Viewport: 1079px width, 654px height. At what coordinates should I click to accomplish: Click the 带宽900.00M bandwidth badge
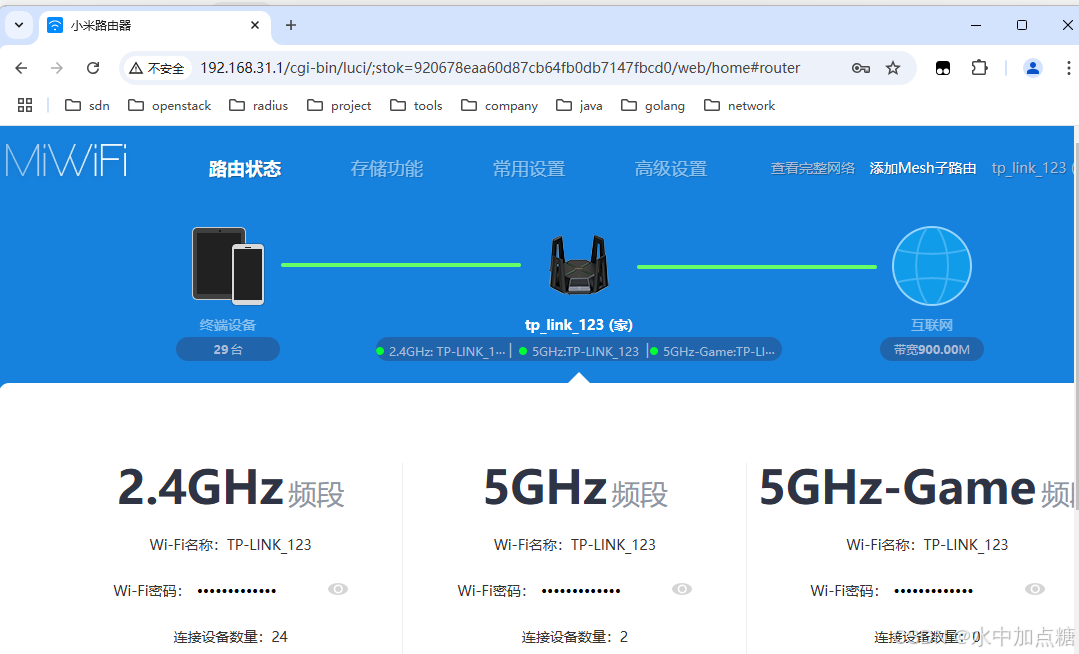932,350
